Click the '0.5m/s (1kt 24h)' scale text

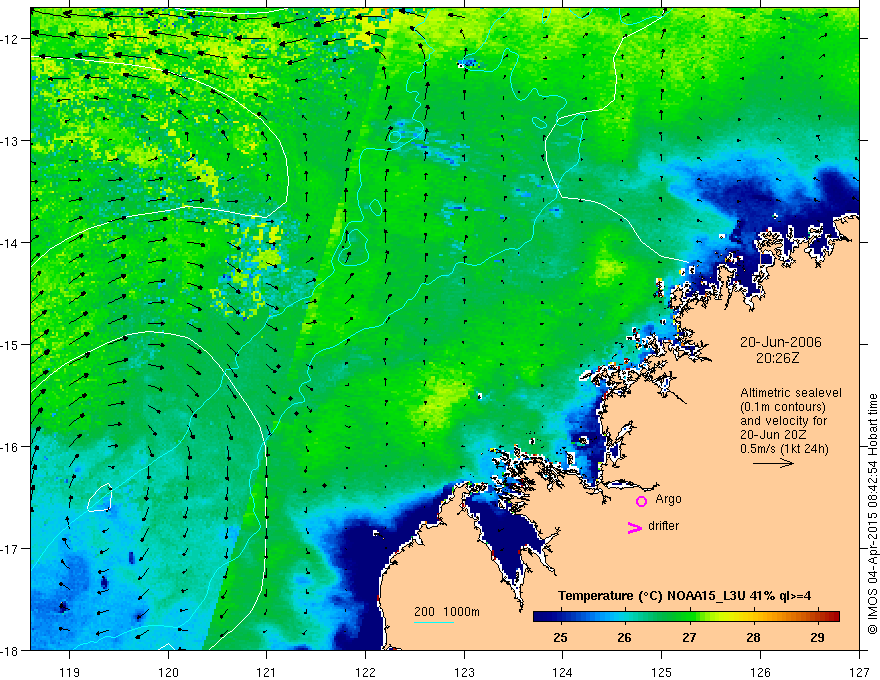coord(784,449)
